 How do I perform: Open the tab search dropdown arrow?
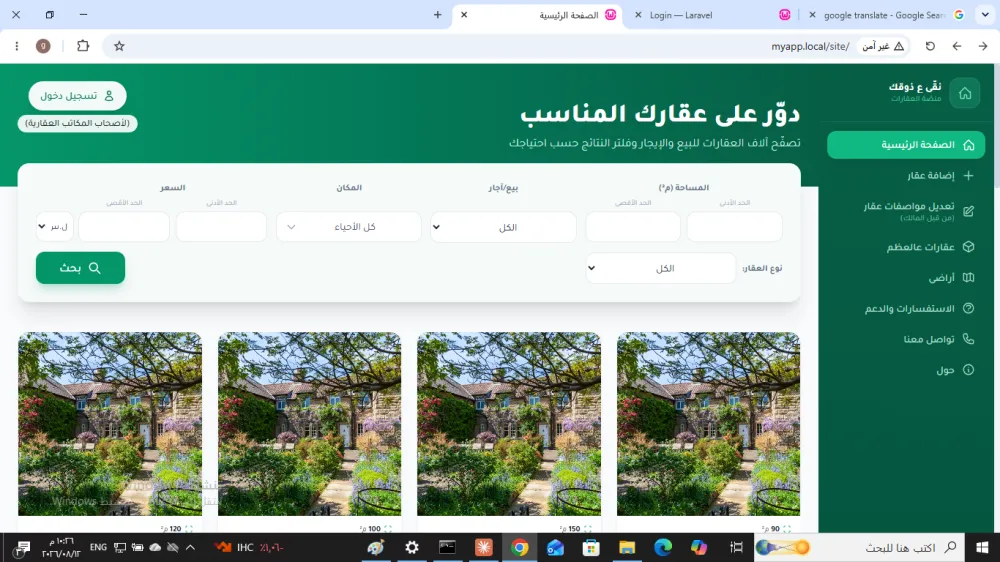985,15
